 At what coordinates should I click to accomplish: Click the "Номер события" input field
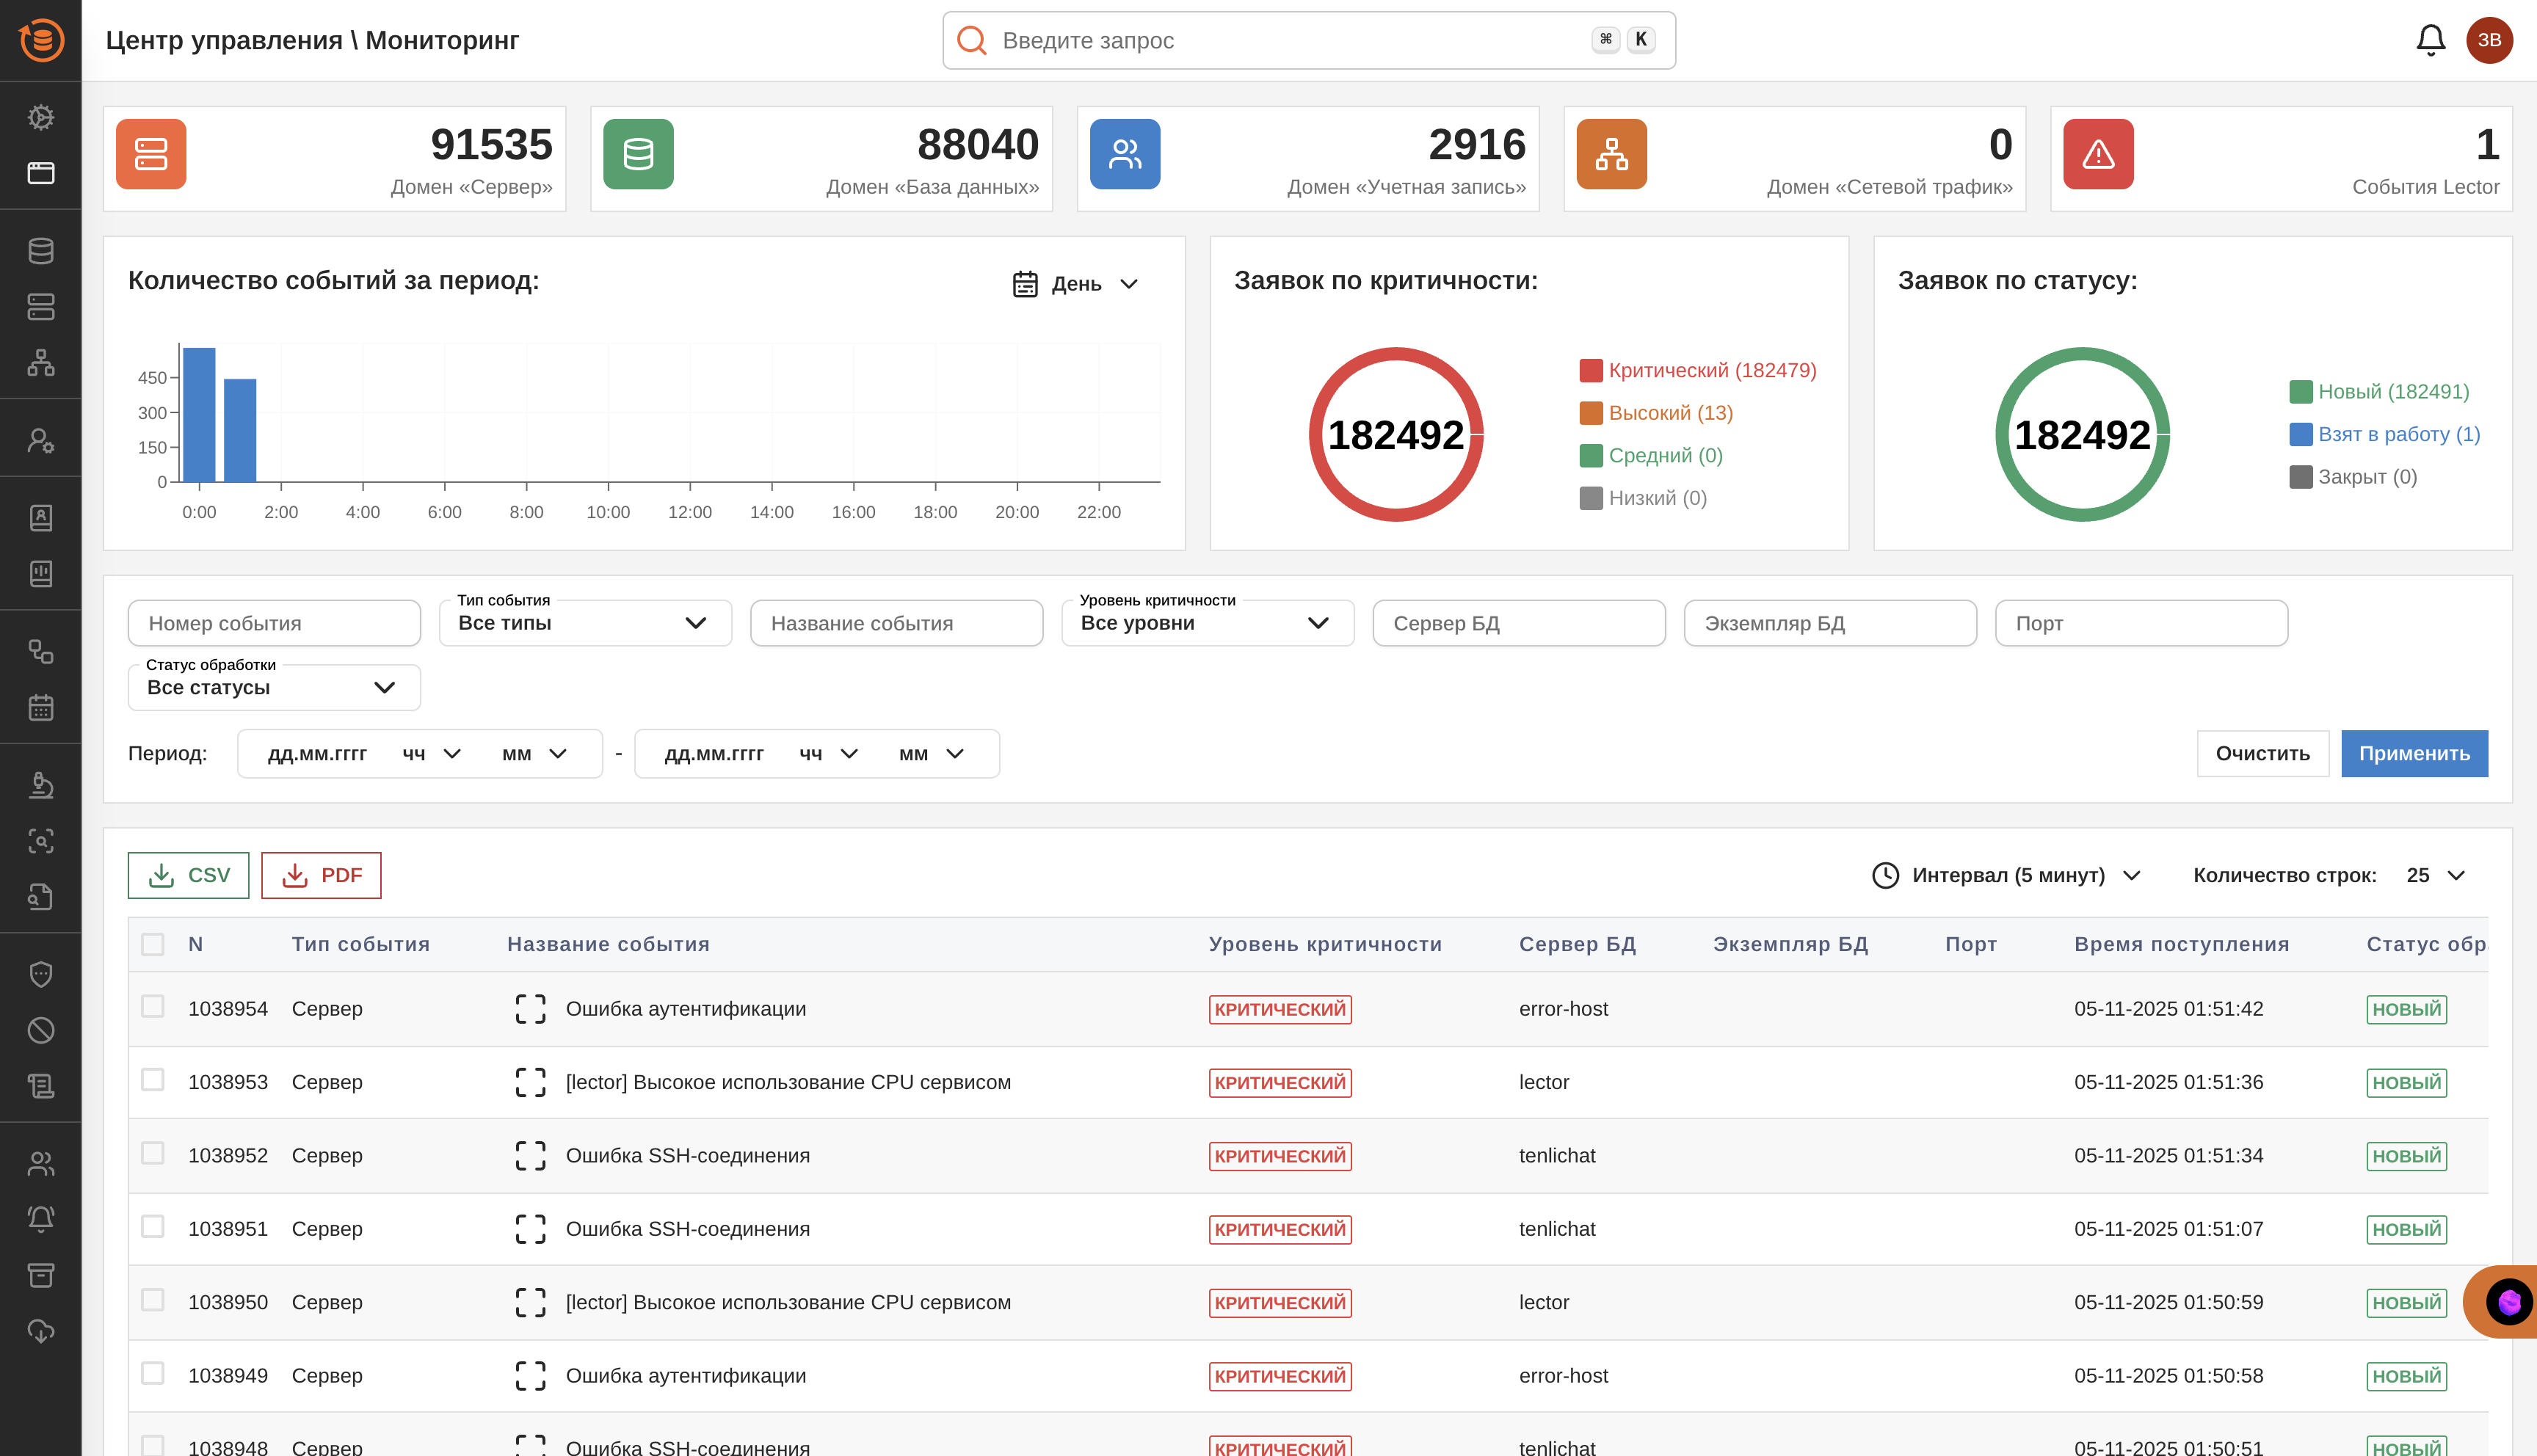[273, 623]
